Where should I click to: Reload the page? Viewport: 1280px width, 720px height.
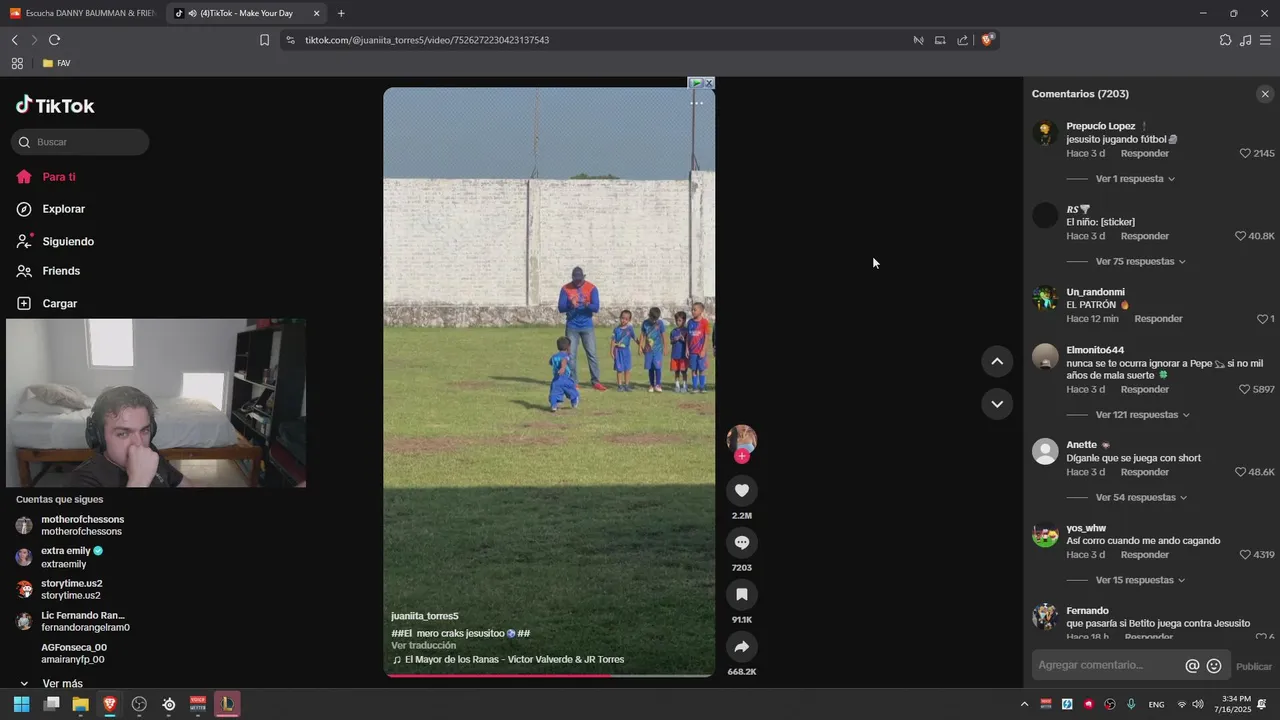click(x=54, y=40)
